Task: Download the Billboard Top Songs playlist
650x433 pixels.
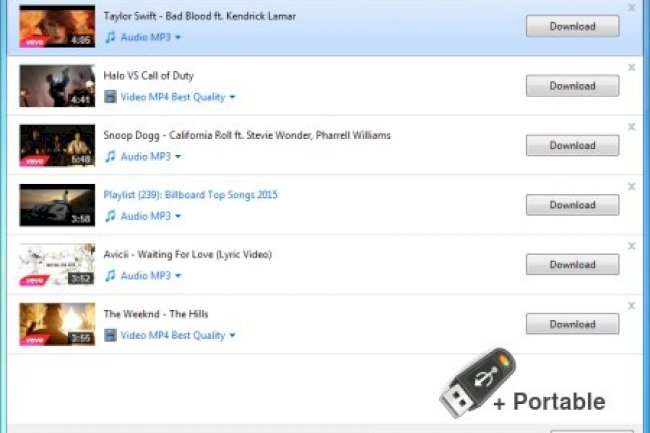Action: [572, 205]
